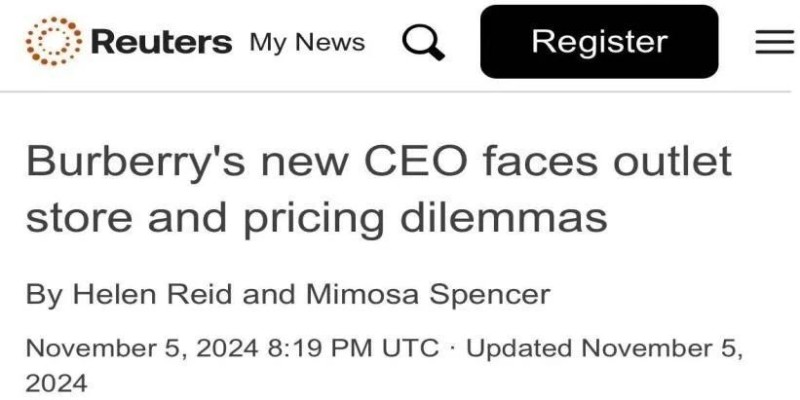The height and width of the screenshot is (400, 800).
Task: Open the search magnifying glass
Action: 423,43
